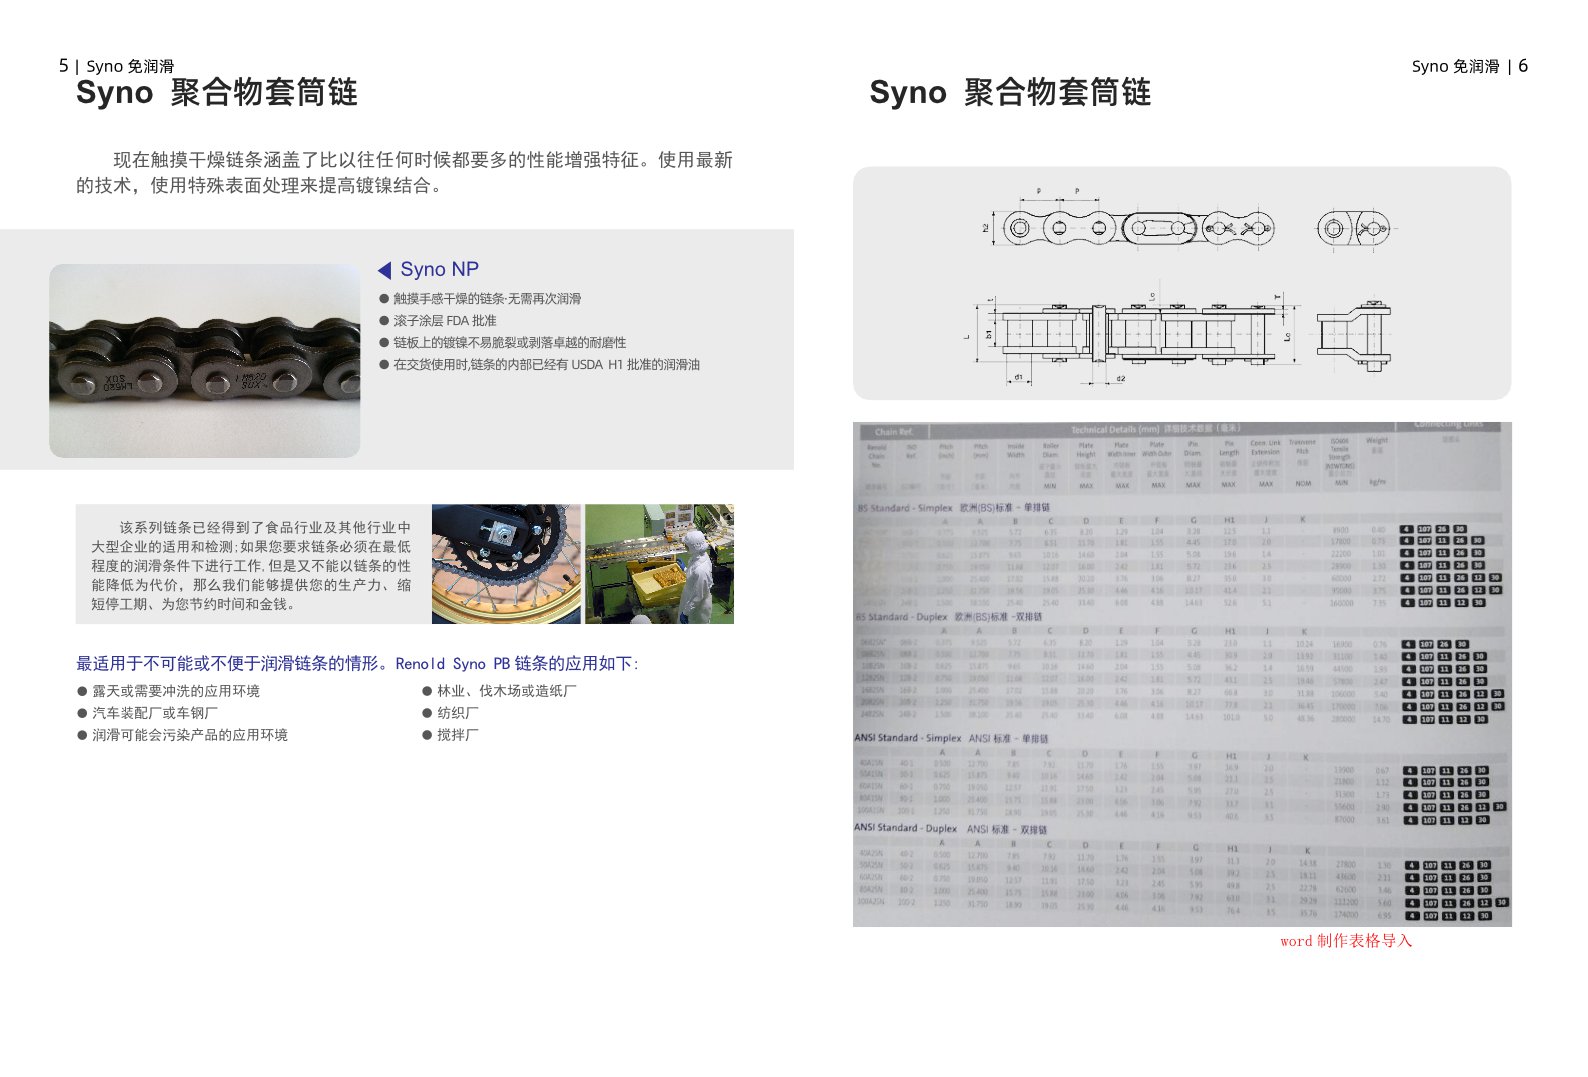Click the connecting link side-view drawing

[x=1352, y=334]
